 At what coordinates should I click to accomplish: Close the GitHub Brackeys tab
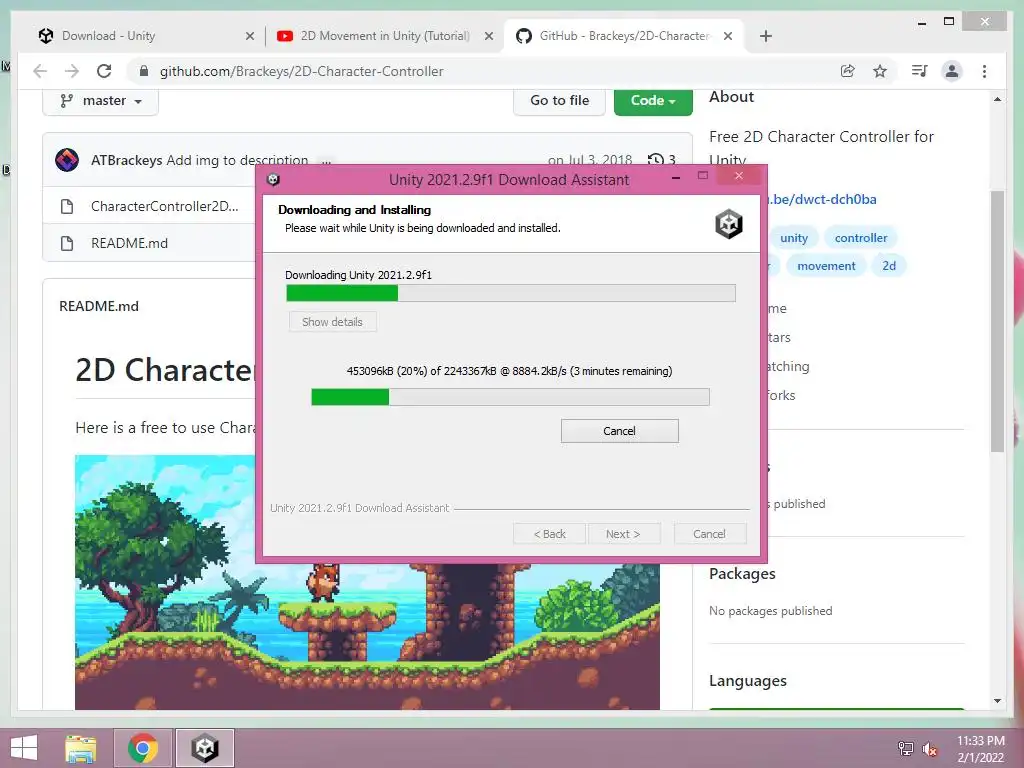click(x=728, y=36)
